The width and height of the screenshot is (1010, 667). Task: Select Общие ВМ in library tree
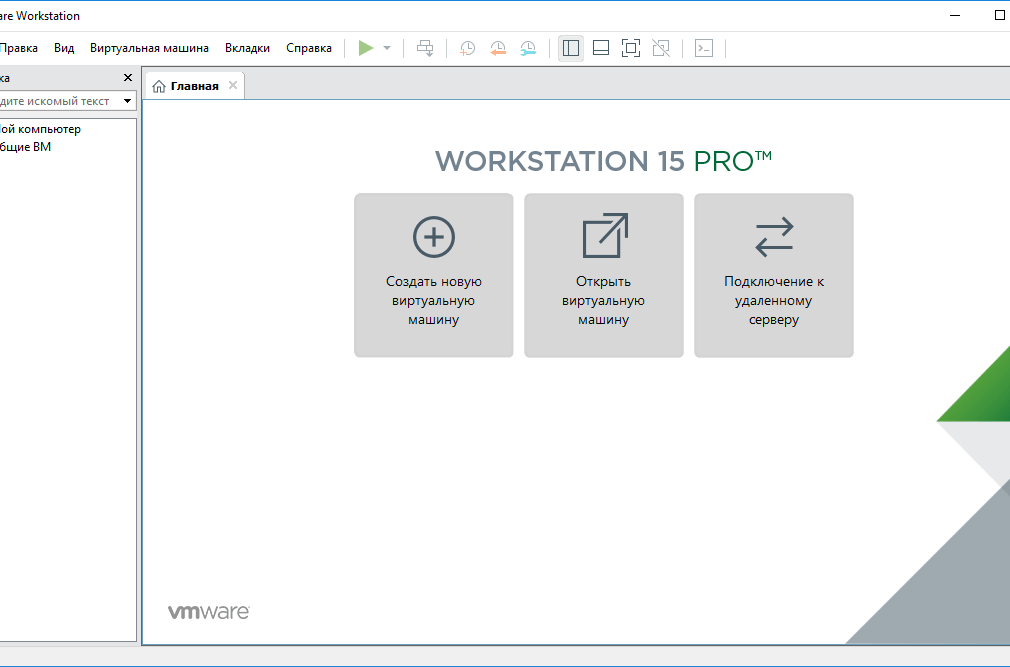tap(24, 147)
